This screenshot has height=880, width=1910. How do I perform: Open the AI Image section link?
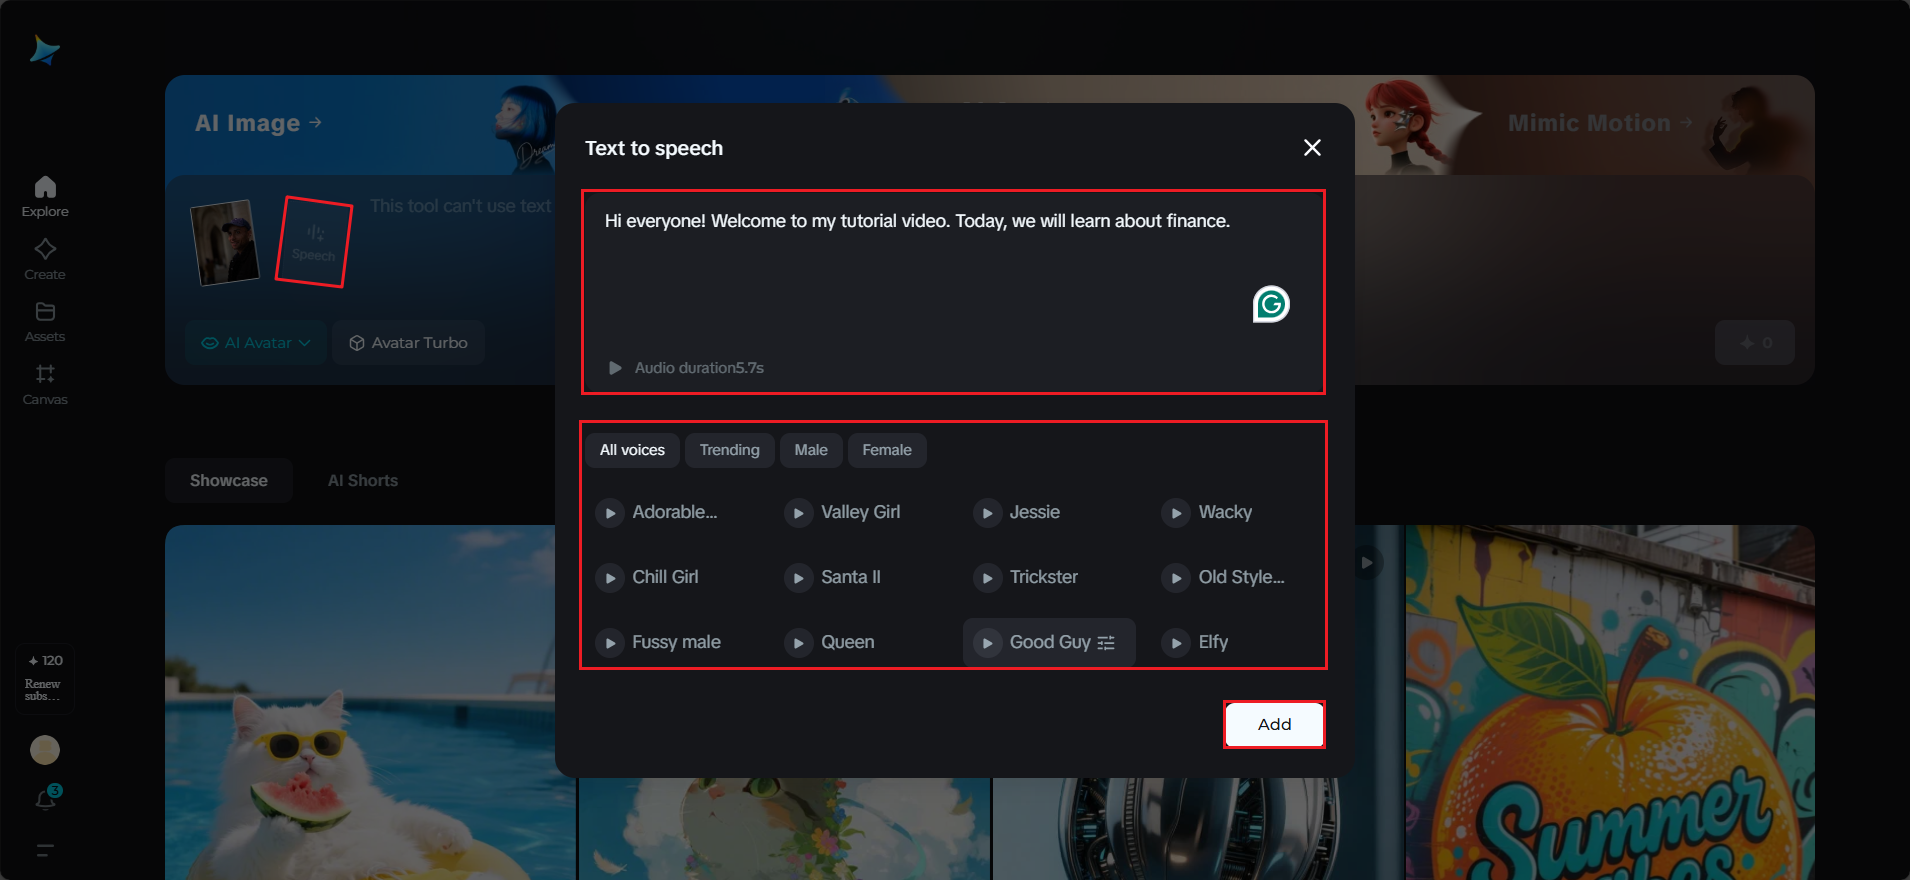(258, 123)
